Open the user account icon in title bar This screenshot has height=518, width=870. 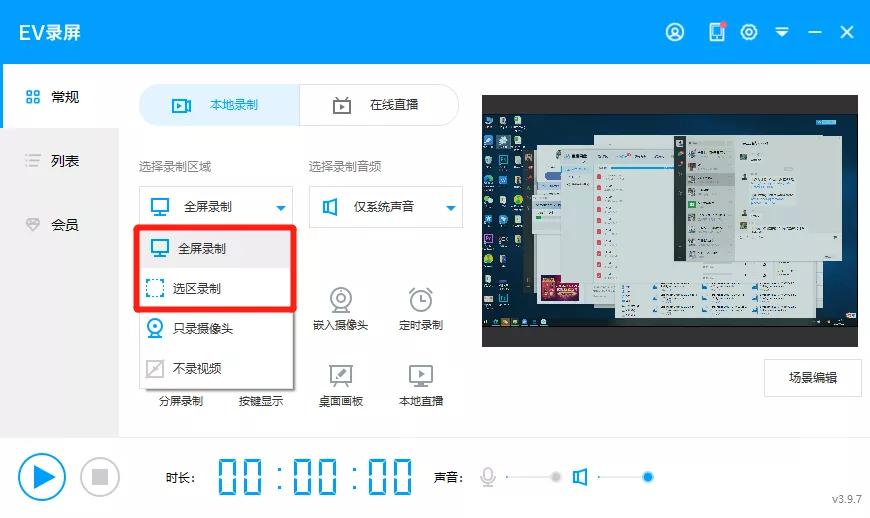tap(675, 32)
